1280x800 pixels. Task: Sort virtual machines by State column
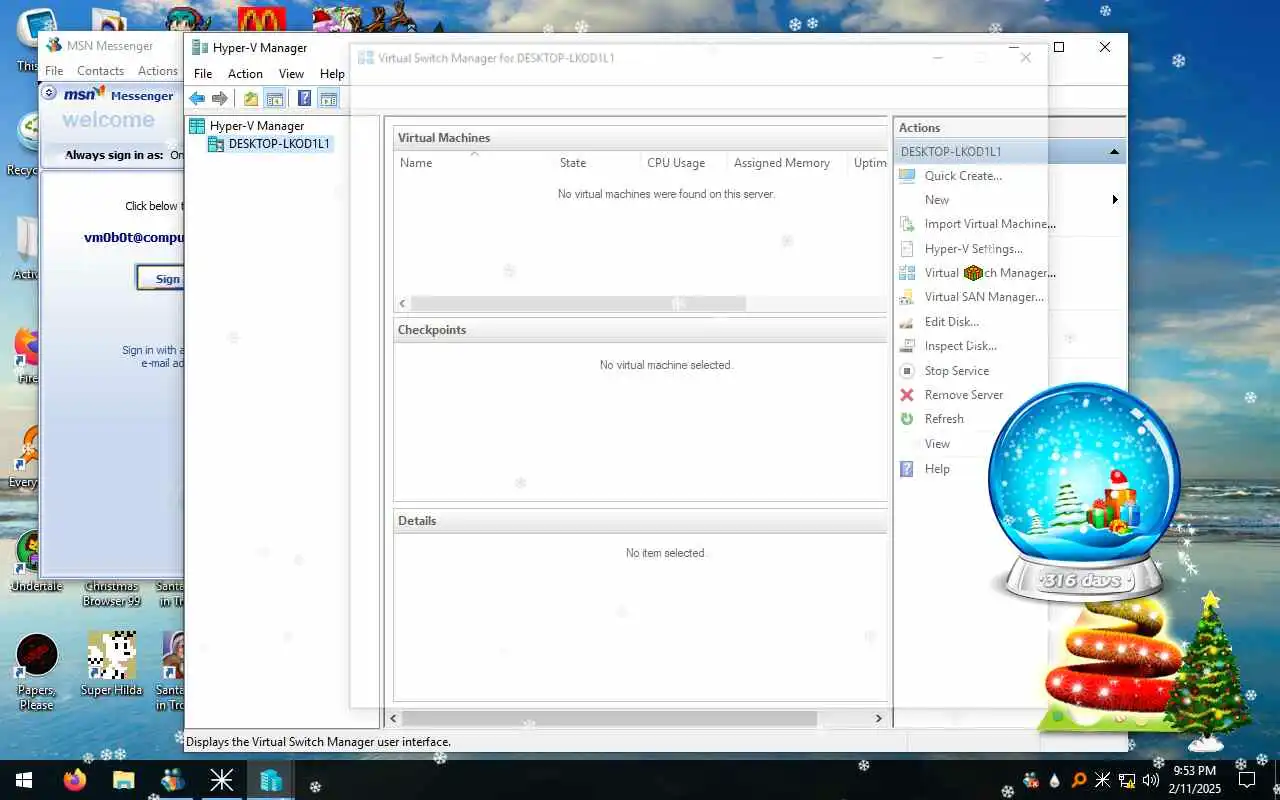597,163
